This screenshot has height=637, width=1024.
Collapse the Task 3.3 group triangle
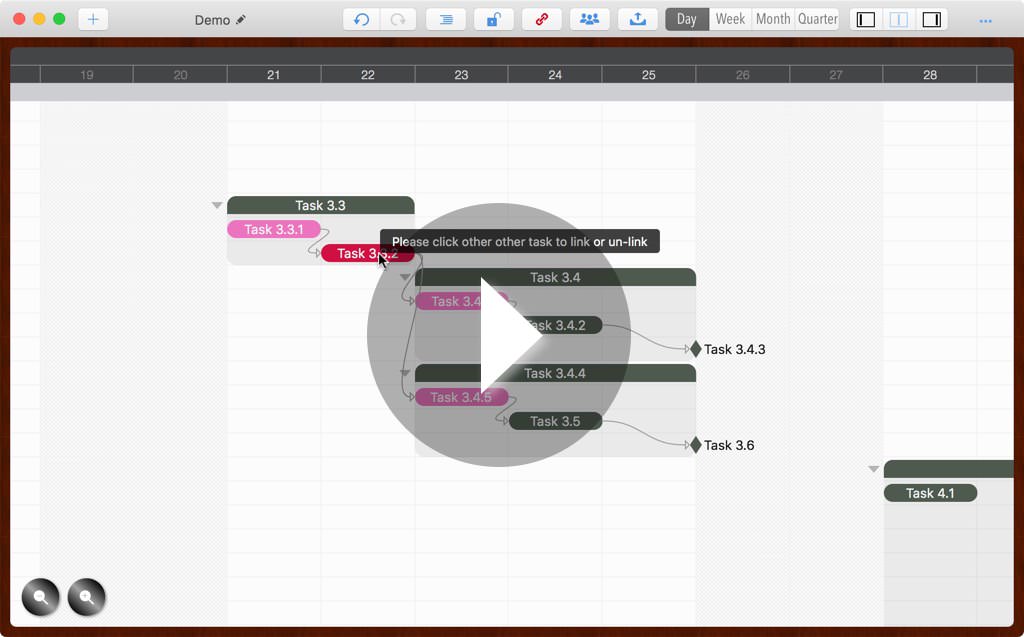tap(216, 205)
